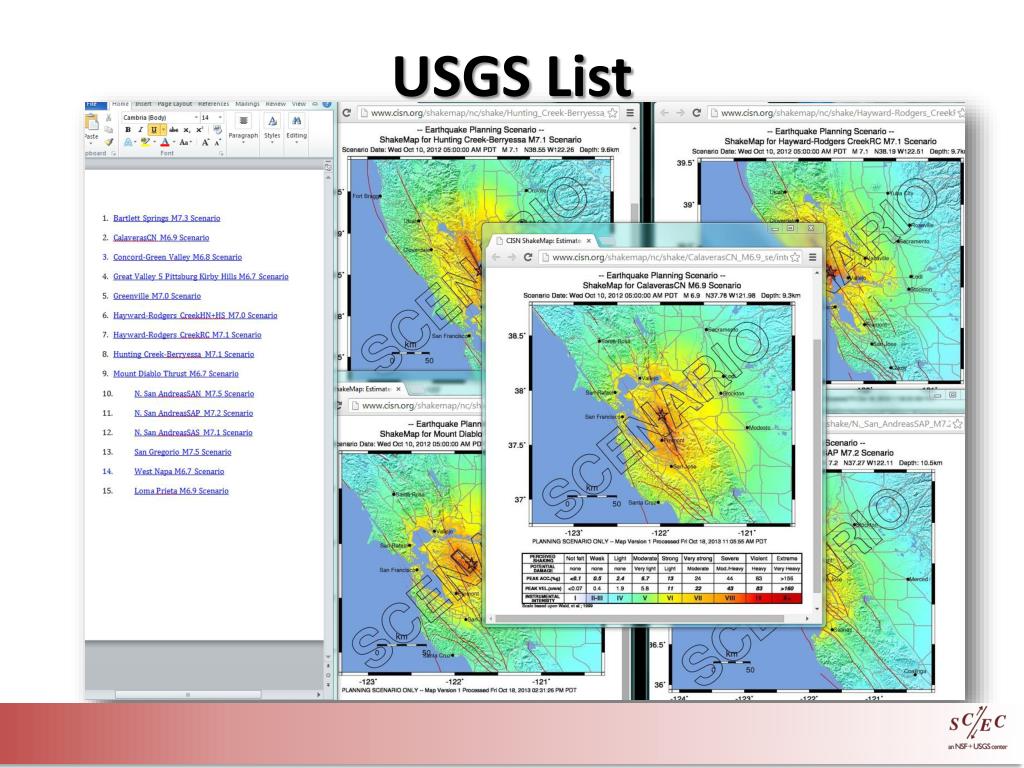Click address bar of Hunting Creek-Berryessa window
The image size is (1024, 768).
(x=487, y=113)
